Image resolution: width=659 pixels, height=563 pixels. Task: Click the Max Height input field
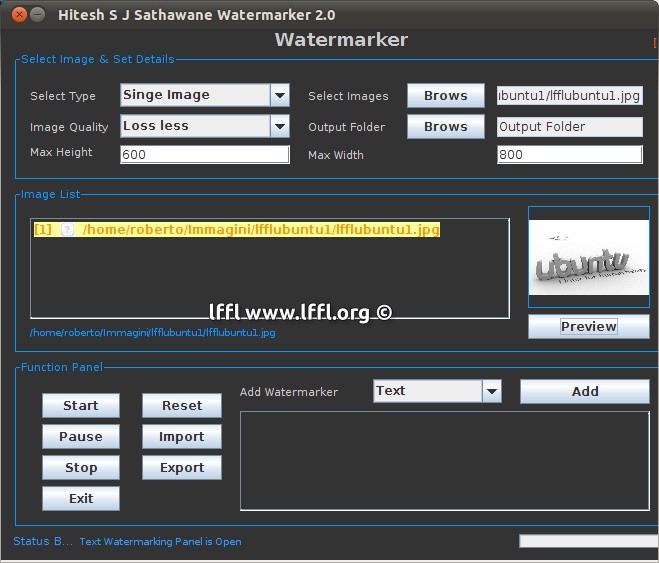pos(204,155)
